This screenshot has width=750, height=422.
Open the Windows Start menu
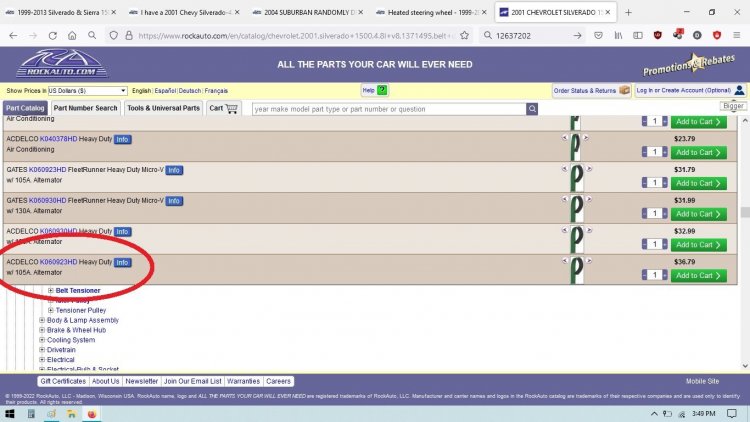[x=10, y=413]
